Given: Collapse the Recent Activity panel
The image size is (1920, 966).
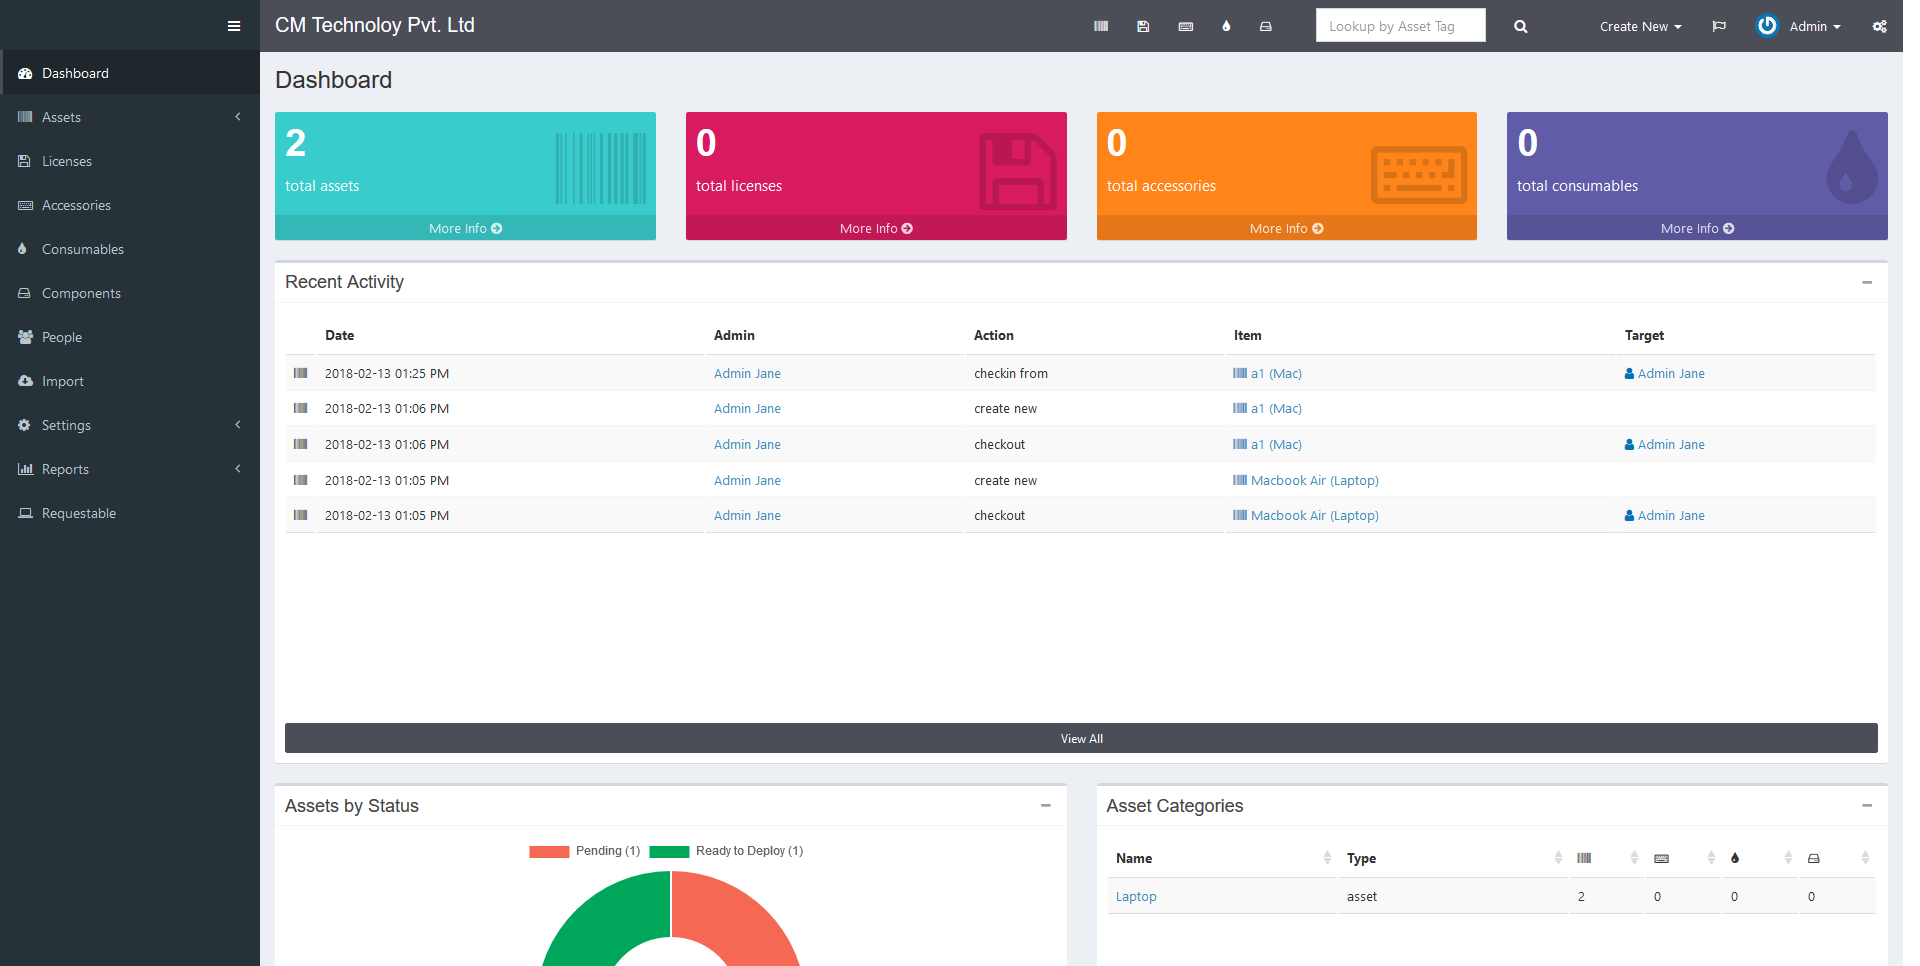Looking at the screenshot, I should coord(1867,282).
